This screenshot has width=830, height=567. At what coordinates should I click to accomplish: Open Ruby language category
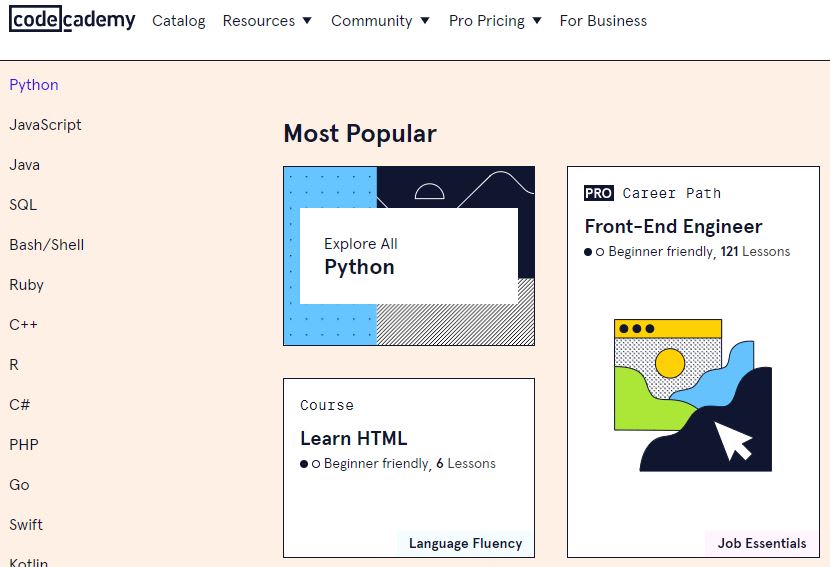26,285
